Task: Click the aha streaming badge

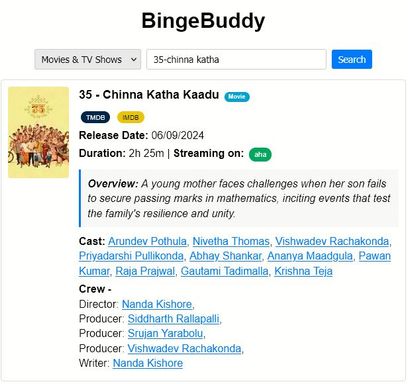Action: point(260,154)
